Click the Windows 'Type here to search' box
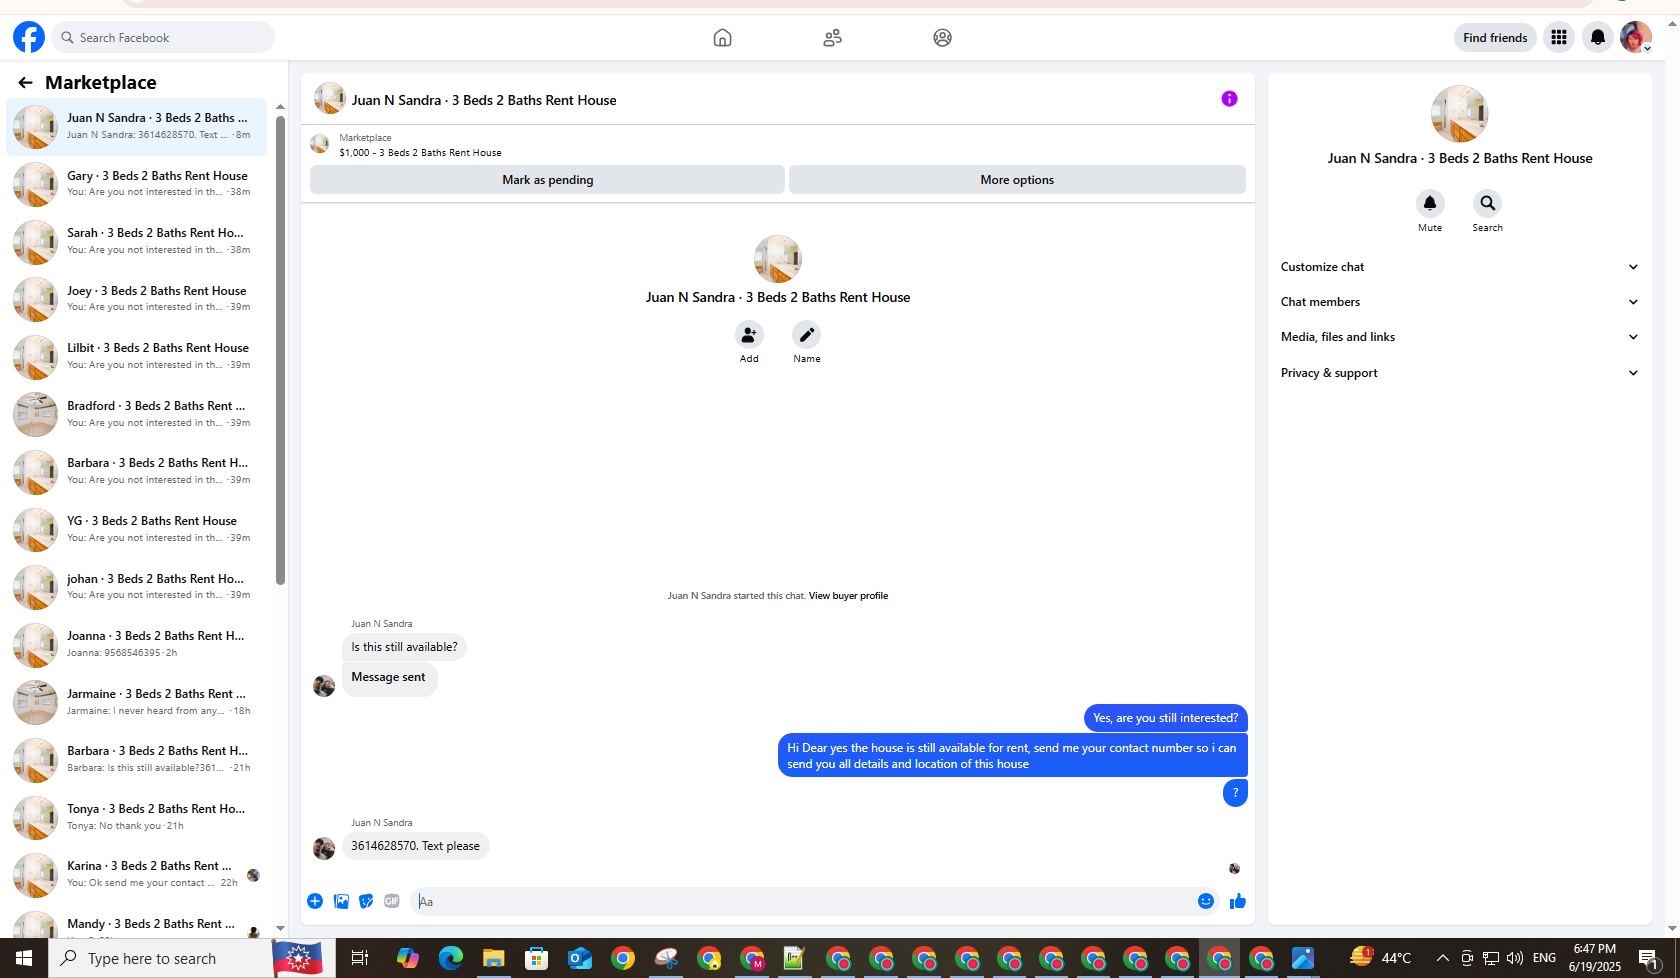The image size is (1680, 978). tap(160, 958)
